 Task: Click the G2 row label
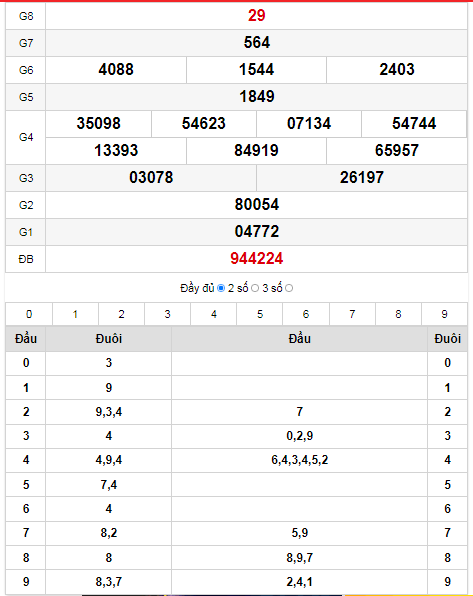[x=26, y=205]
